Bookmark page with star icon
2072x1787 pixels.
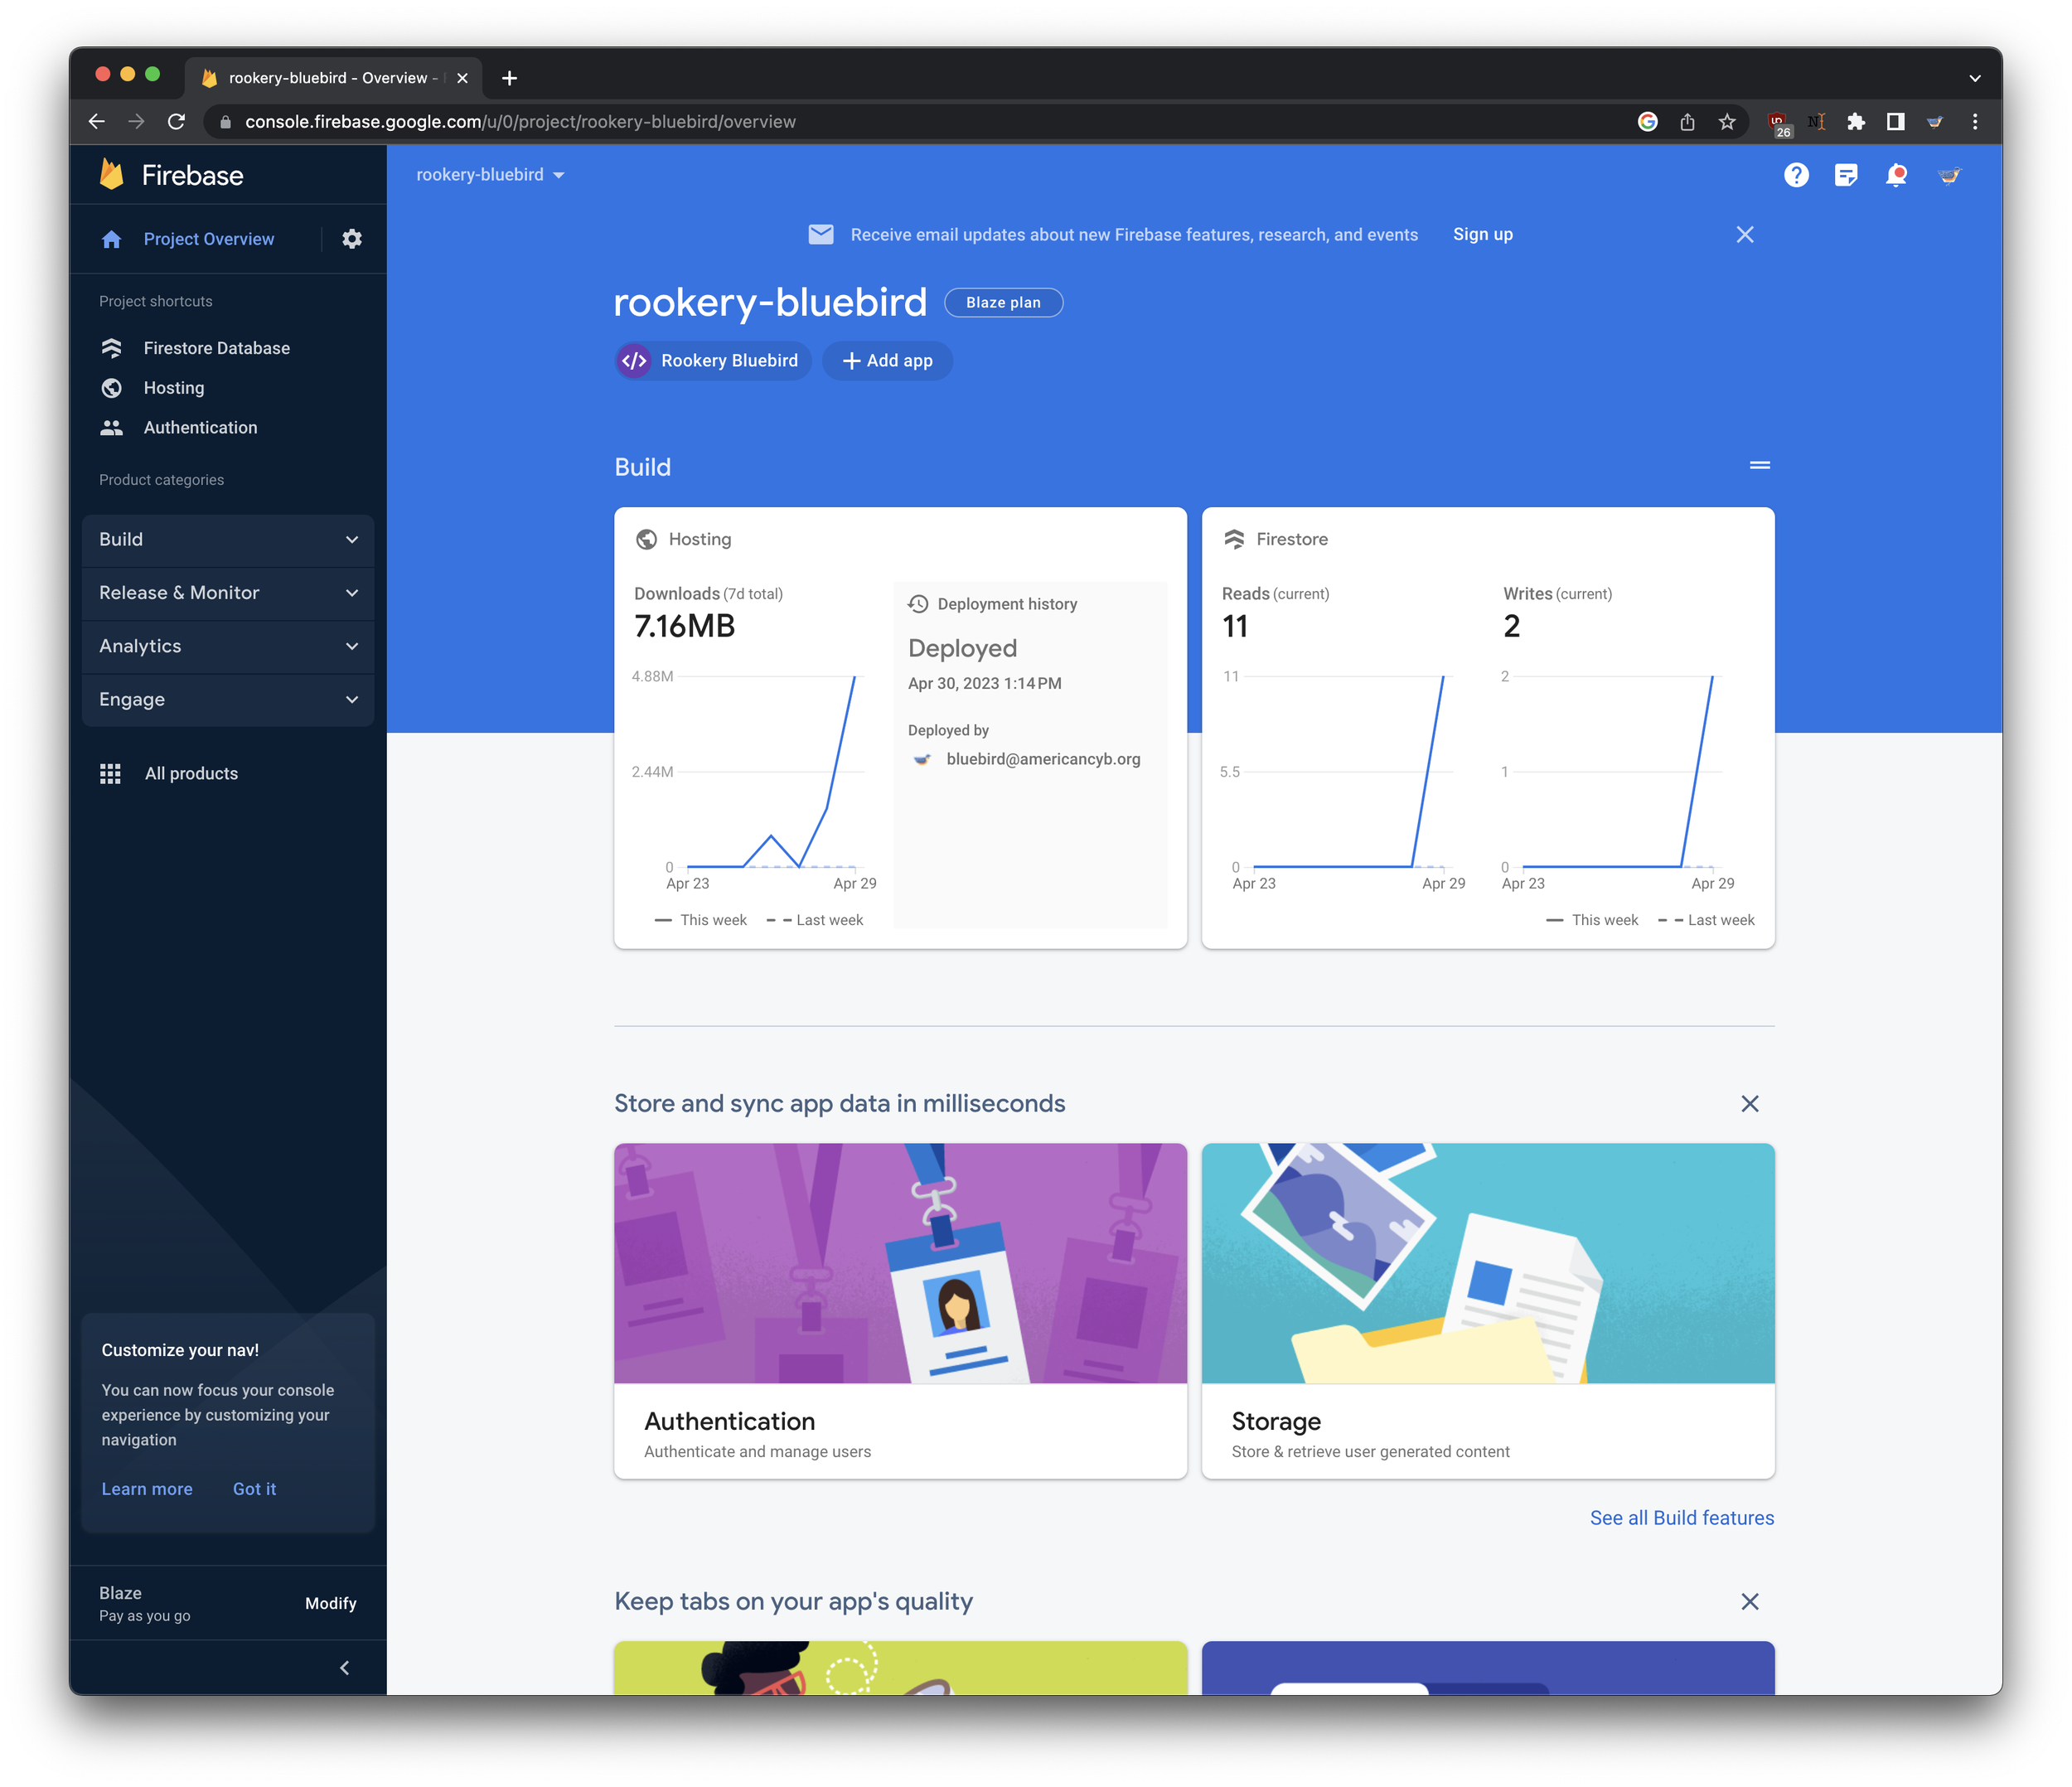1727,122
